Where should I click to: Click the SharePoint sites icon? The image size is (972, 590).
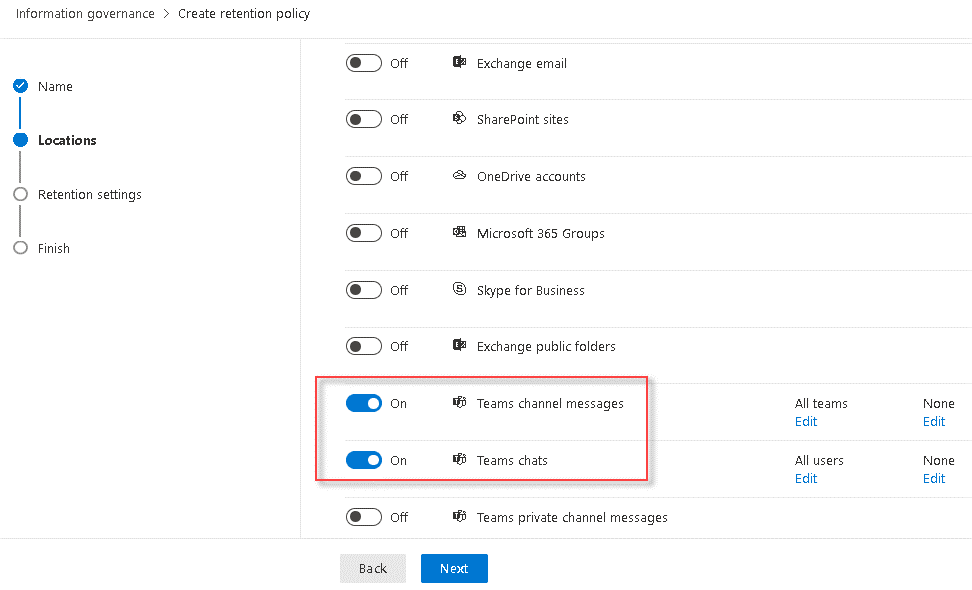458,118
